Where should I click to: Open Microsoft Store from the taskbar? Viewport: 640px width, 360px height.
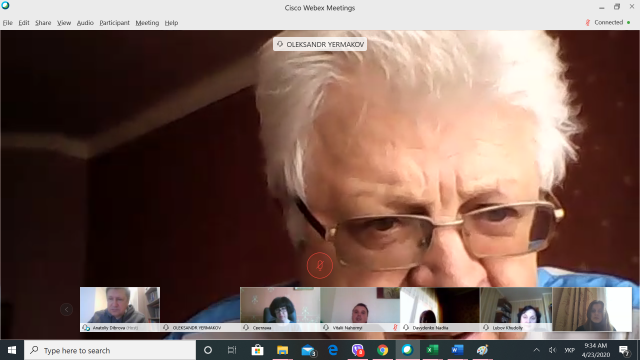(x=257, y=350)
